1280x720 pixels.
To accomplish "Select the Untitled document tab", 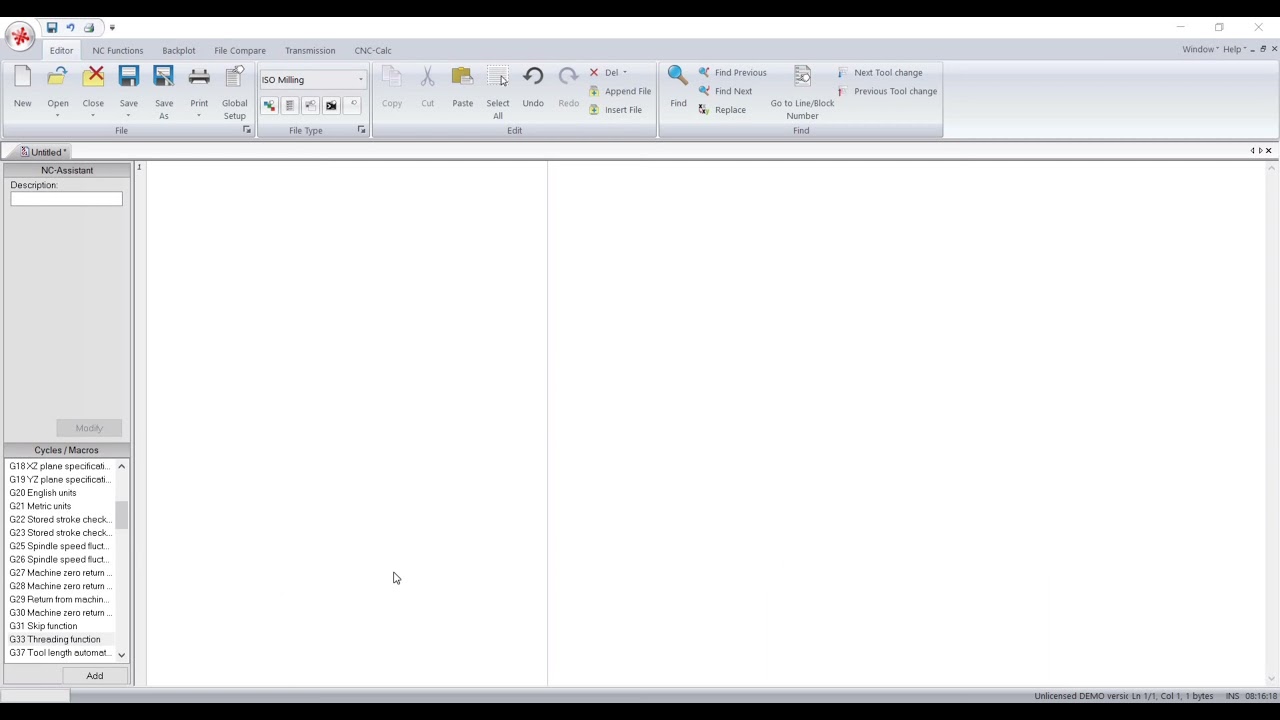I will pyautogui.click(x=44, y=152).
